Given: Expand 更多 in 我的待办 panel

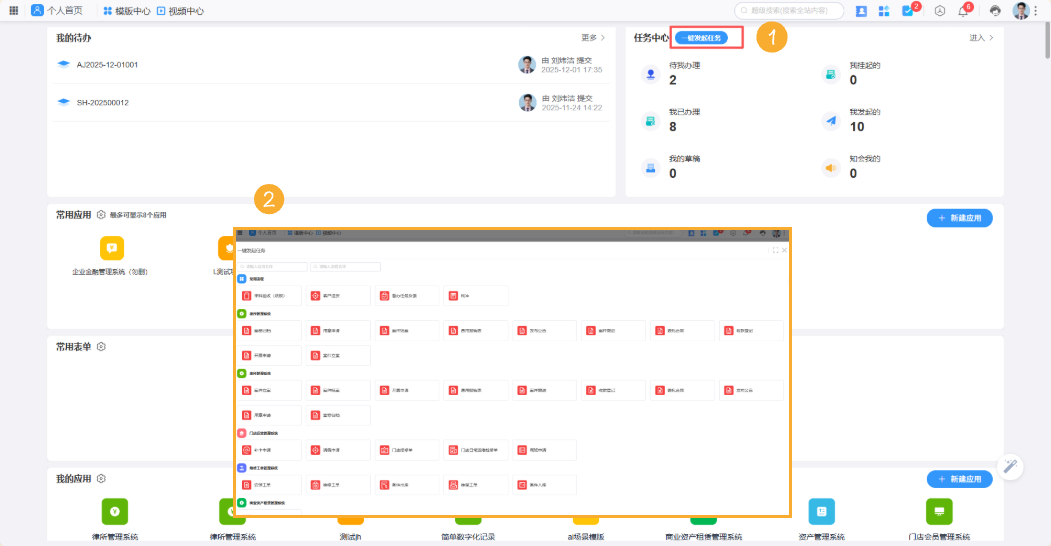Looking at the screenshot, I should pos(593,38).
